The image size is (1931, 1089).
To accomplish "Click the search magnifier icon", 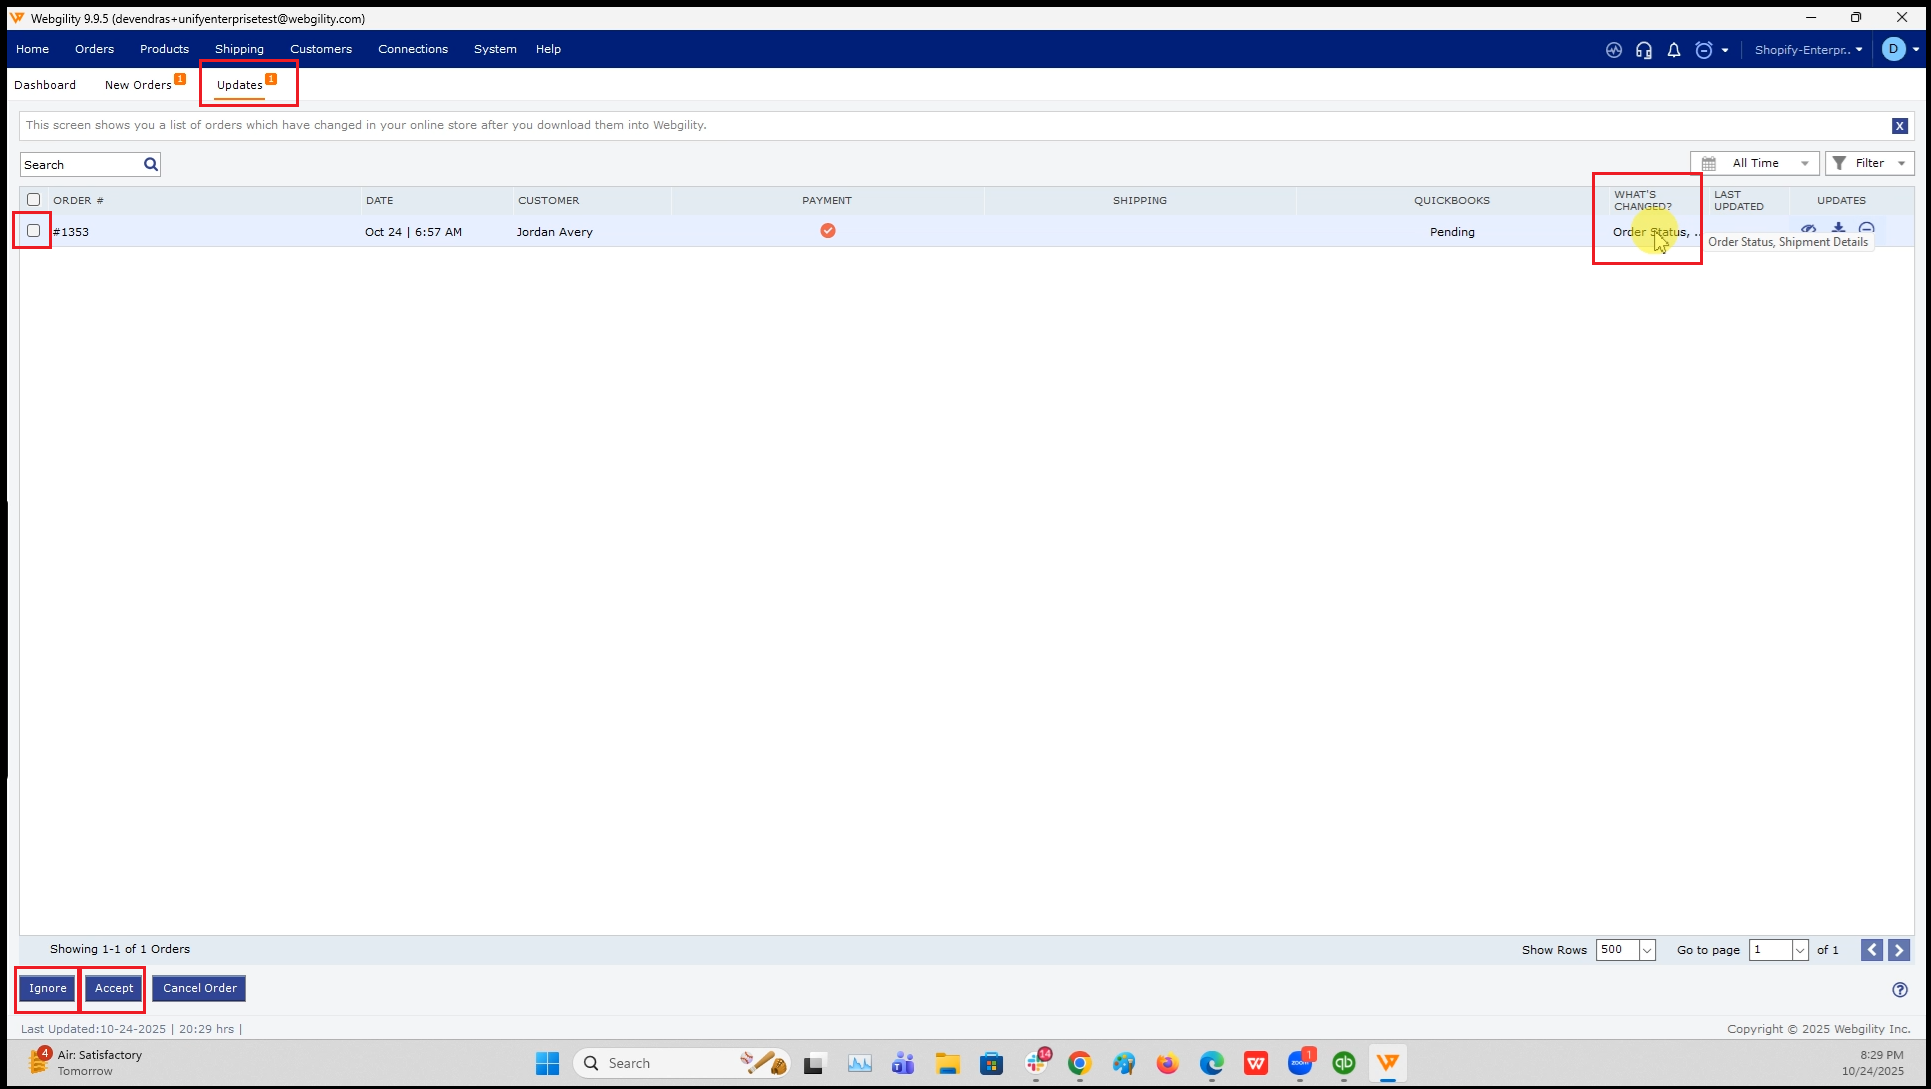I will tap(151, 164).
